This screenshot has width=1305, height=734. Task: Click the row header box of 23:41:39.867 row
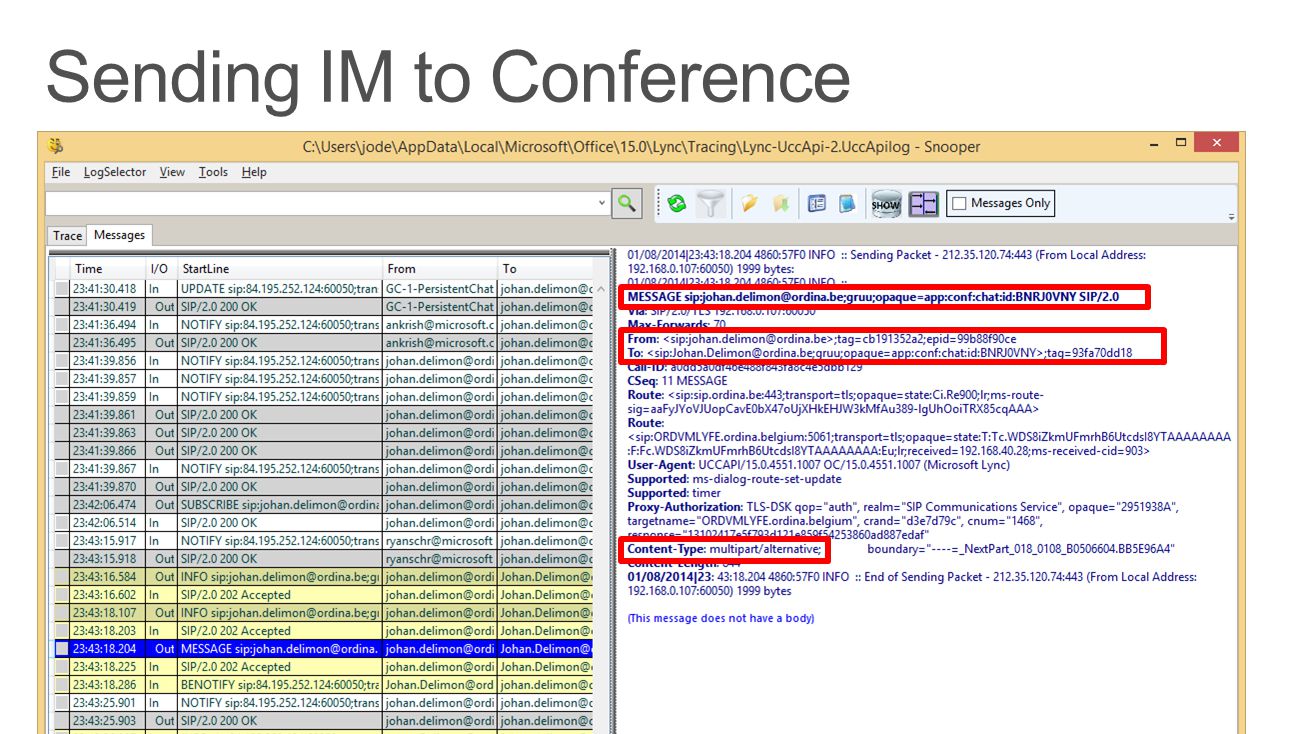[62, 468]
